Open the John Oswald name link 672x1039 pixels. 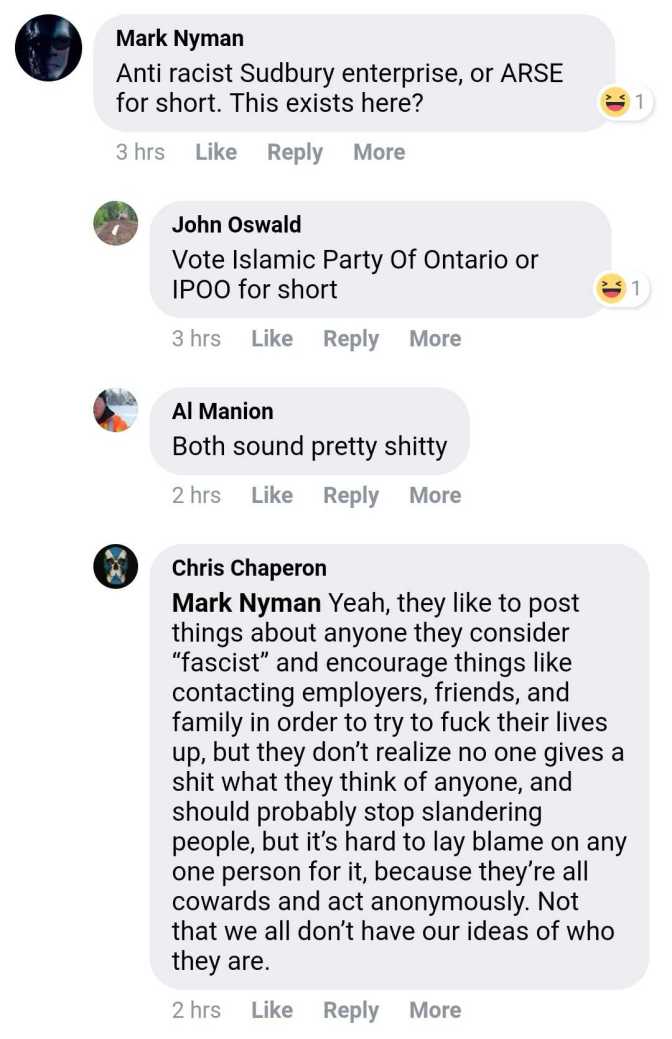[236, 224]
